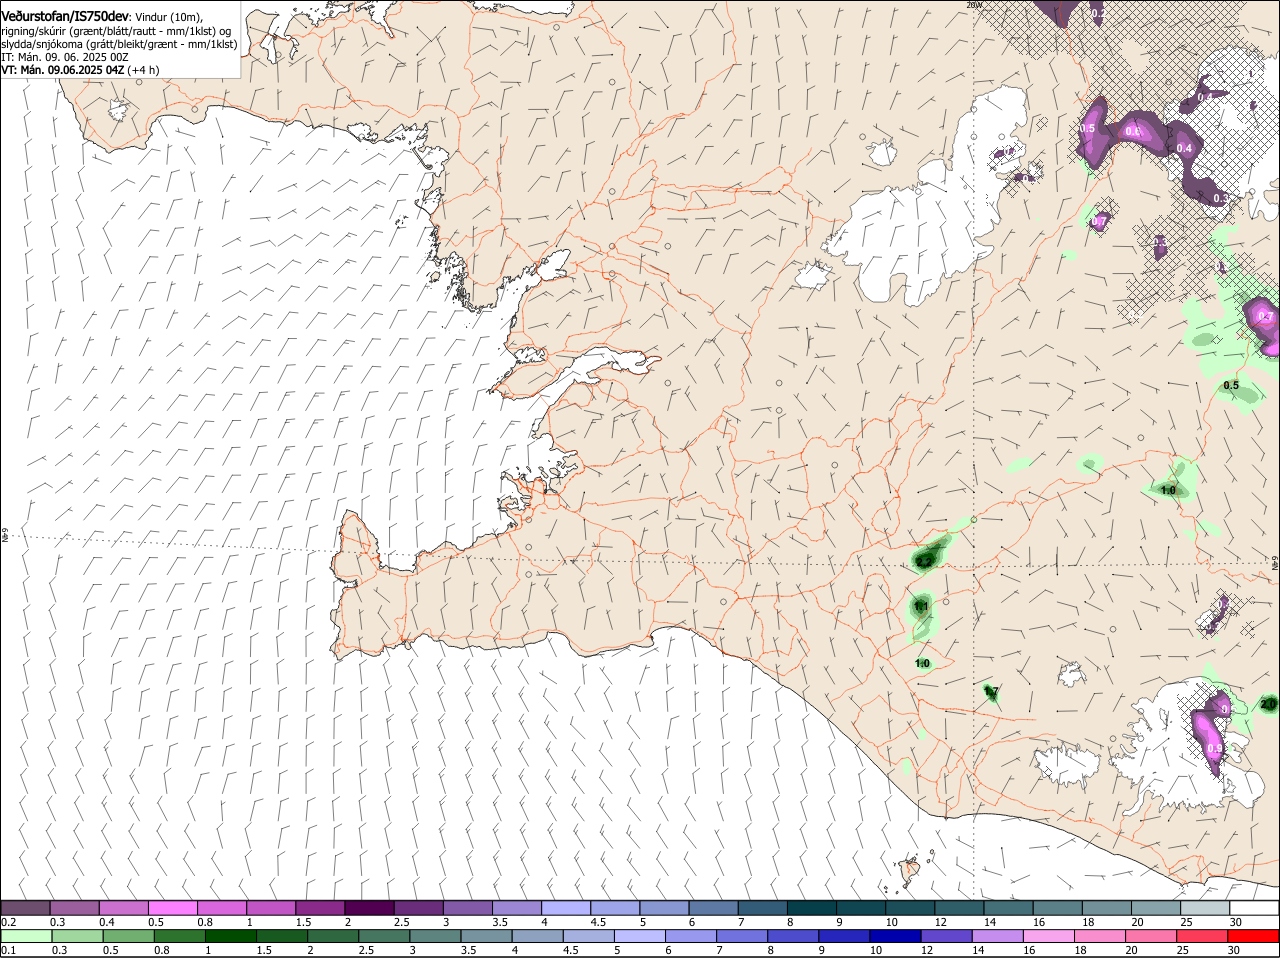Viewport: 1280px width, 958px height.
Task: Click the '2.0' precipitation value at the right map edge
Action: [x=1268, y=704]
